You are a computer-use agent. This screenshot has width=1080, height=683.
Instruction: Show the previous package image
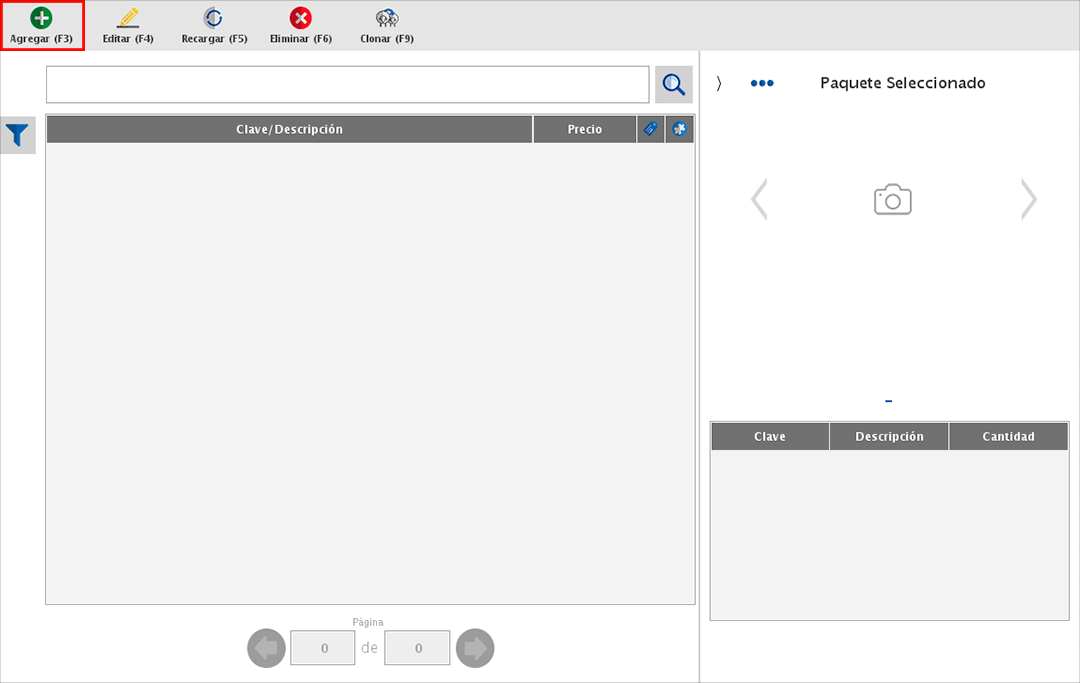(x=759, y=199)
